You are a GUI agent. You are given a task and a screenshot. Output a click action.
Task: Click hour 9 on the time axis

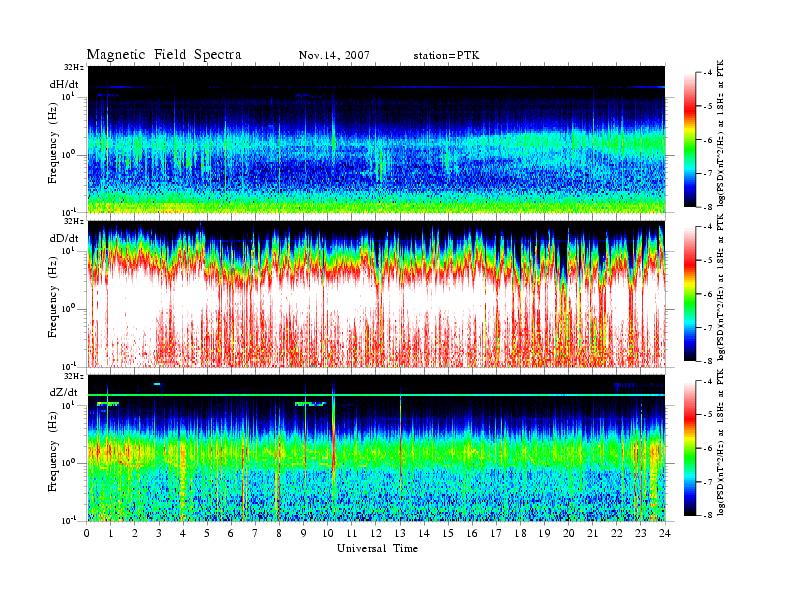304,533
